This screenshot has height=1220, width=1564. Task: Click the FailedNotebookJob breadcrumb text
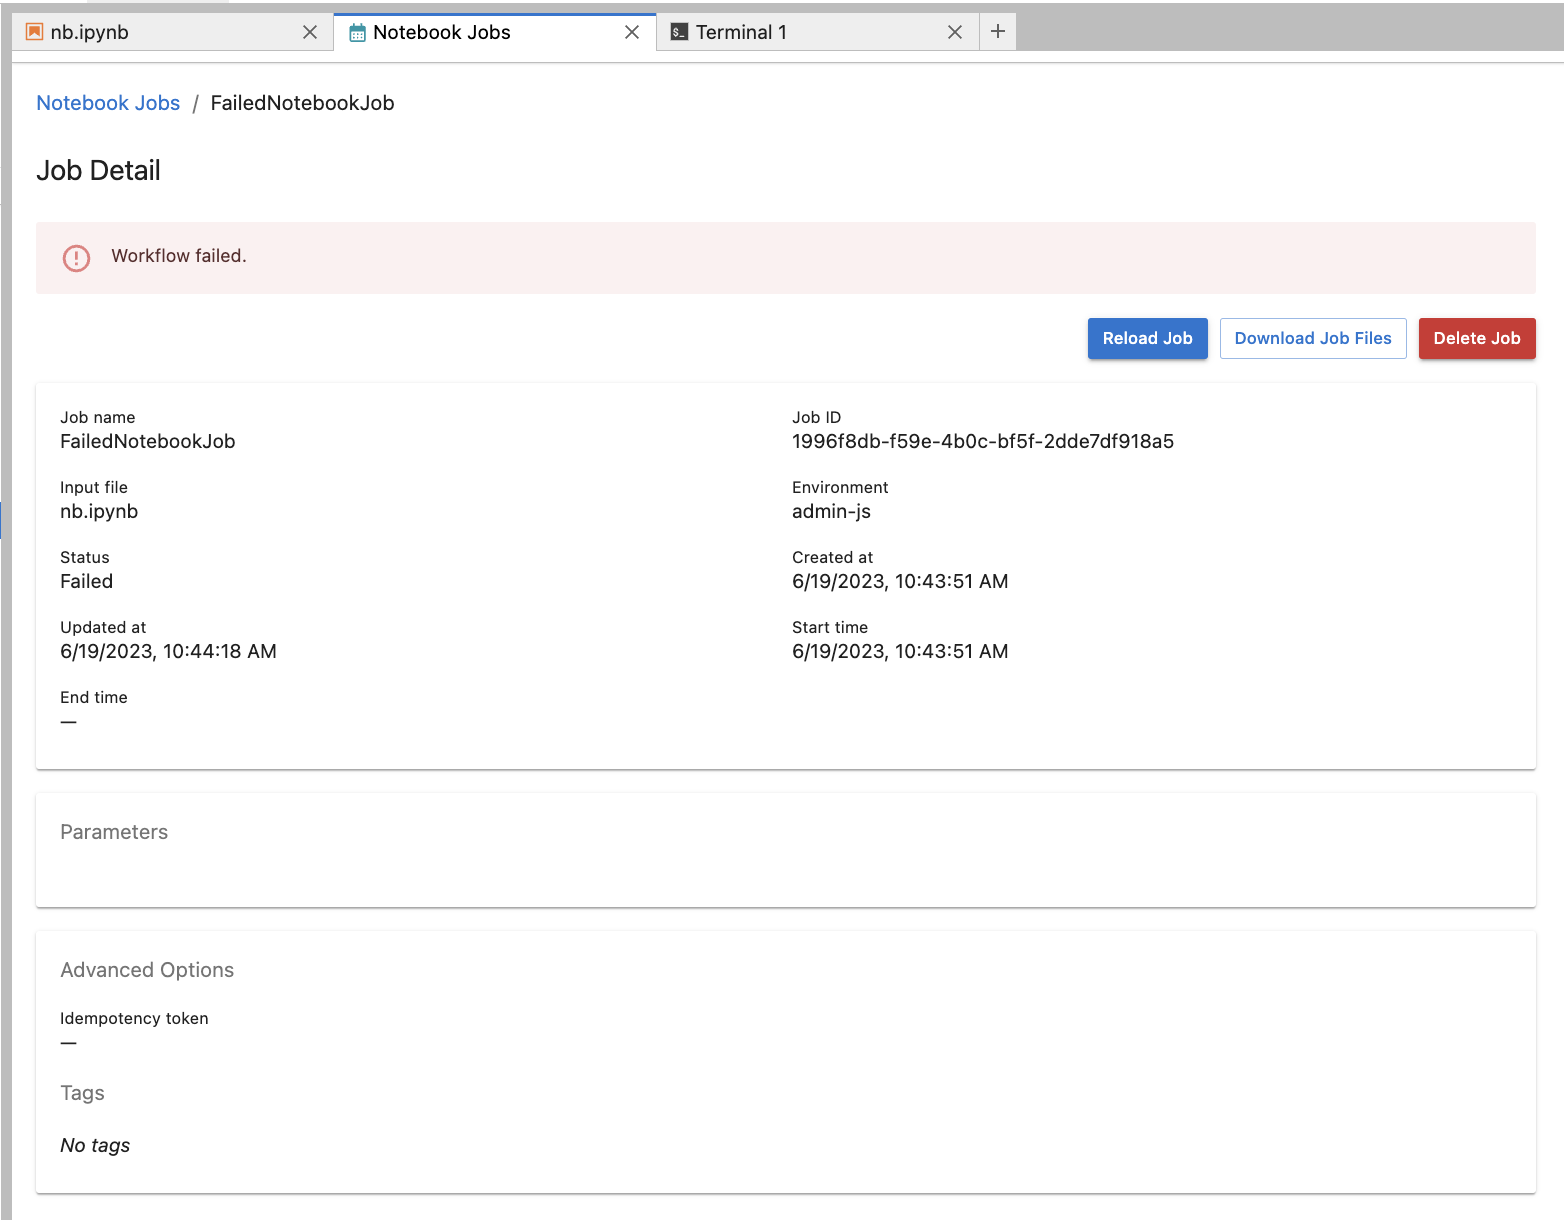[x=302, y=102]
